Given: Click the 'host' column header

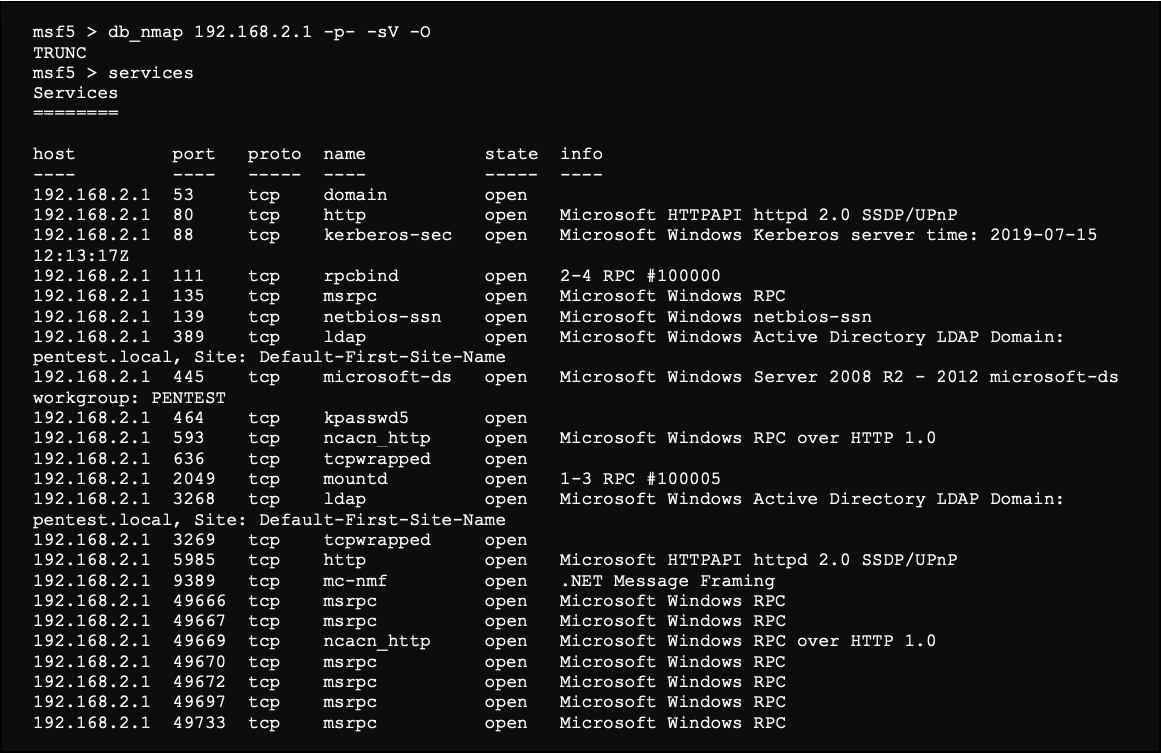Looking at the screenshot, I should [x=54, y=154].
